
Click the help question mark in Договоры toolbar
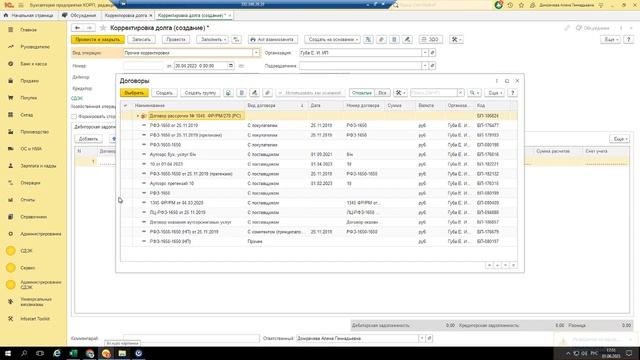pos(513,93)
